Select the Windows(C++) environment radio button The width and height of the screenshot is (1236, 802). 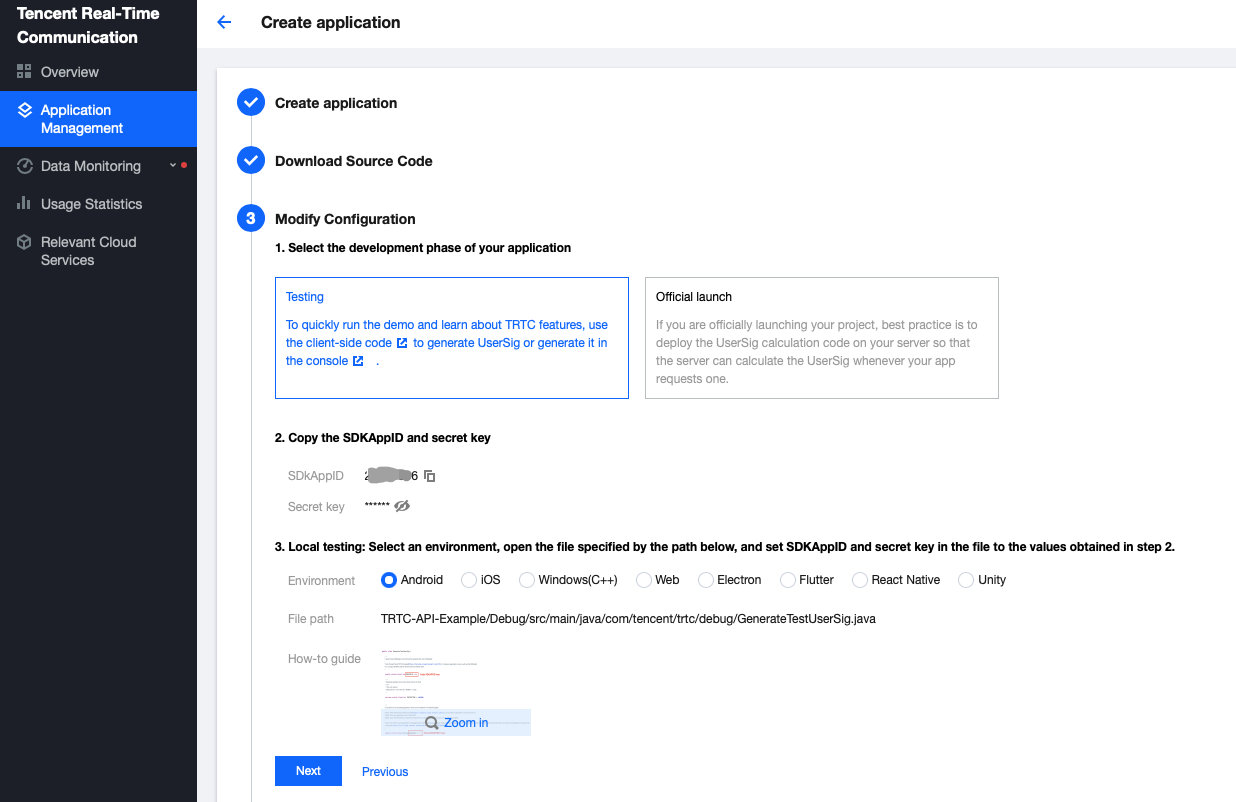click(527, 580)
